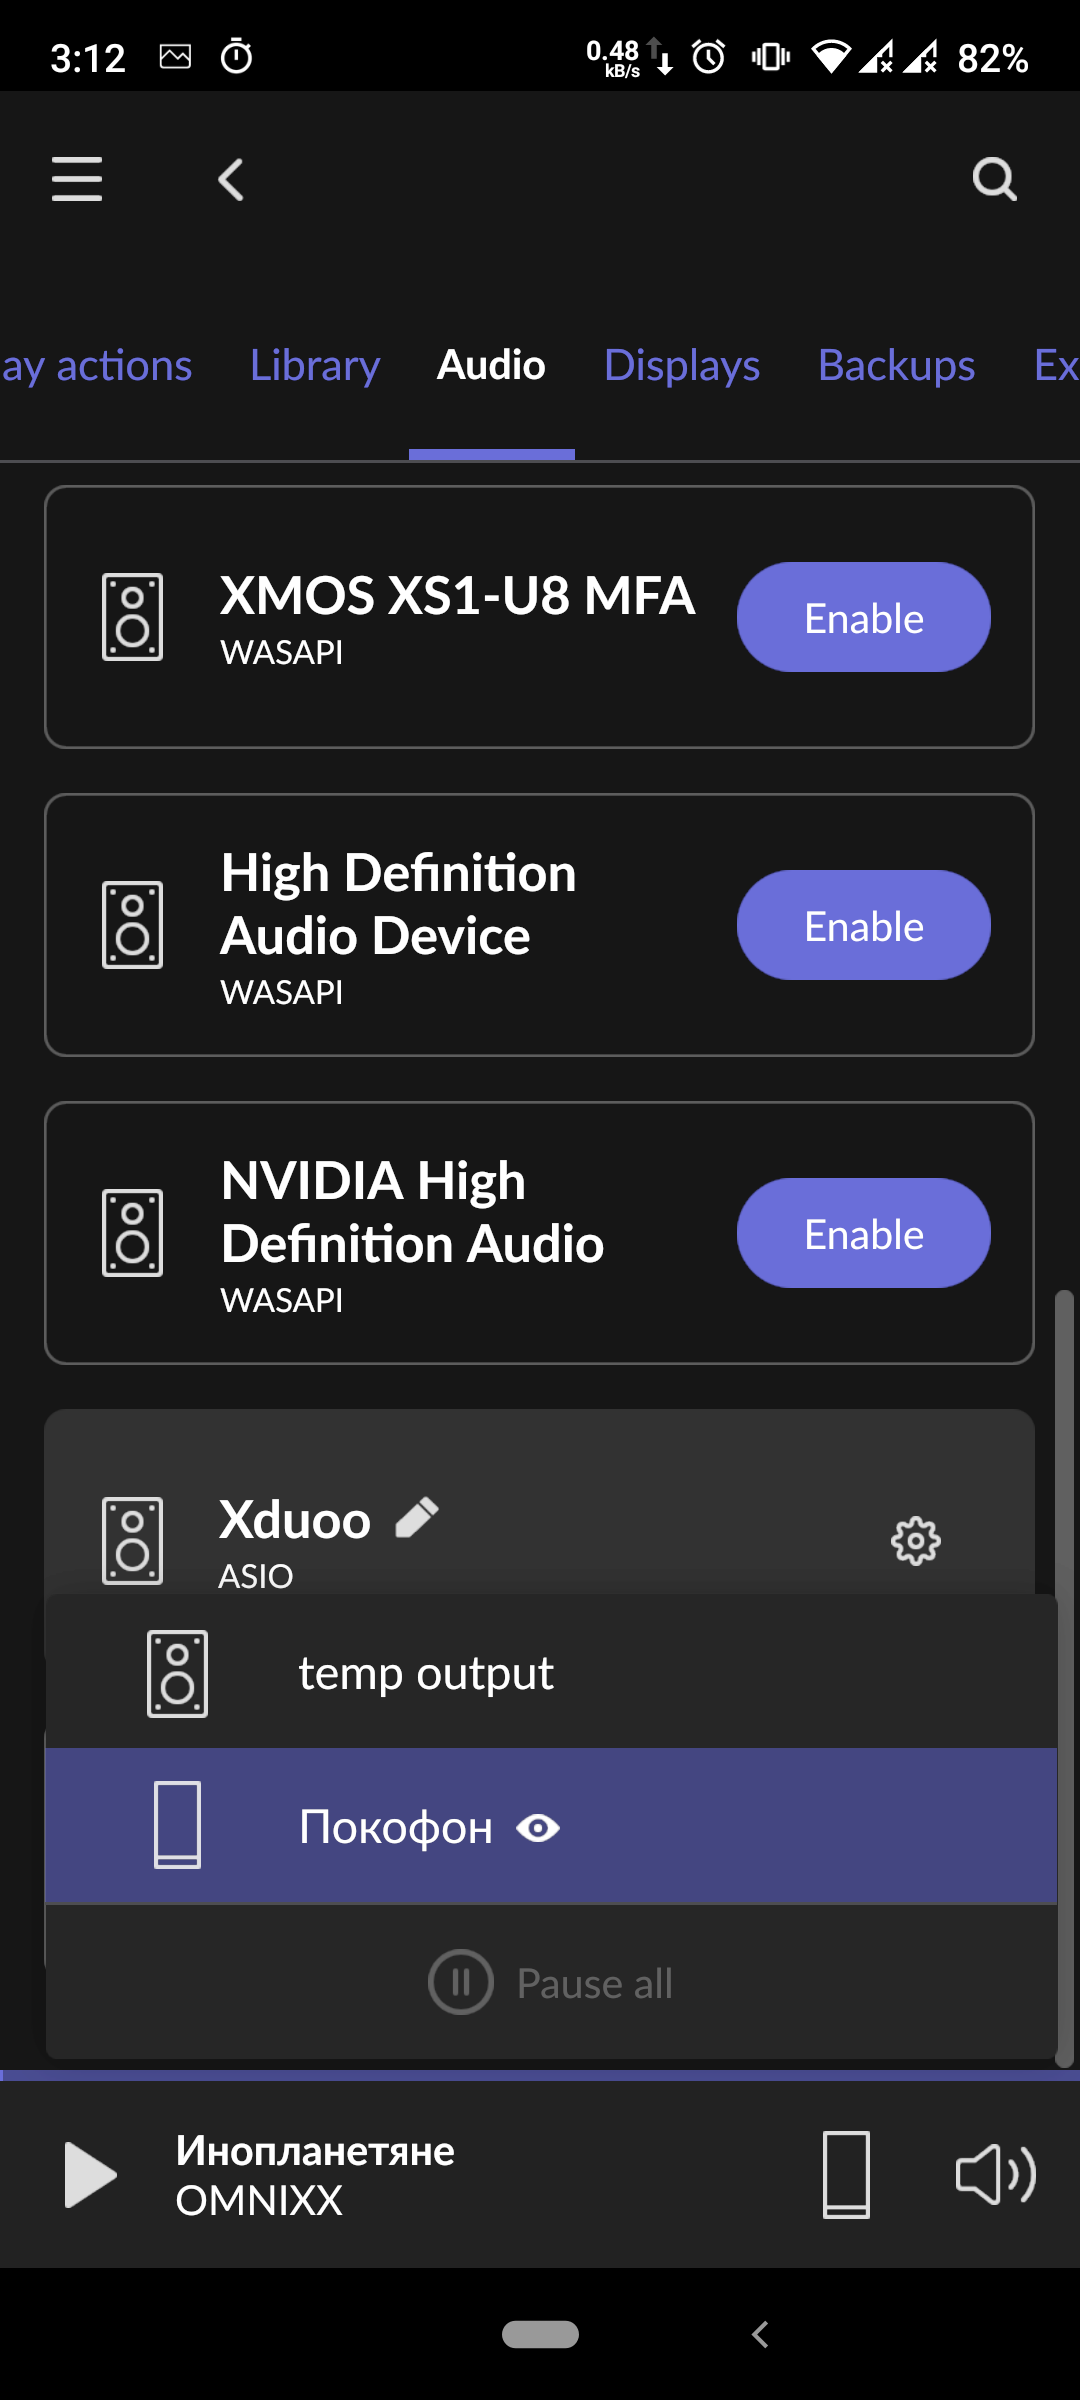Open zone picker in playback bar

[x=846, y=2175]
